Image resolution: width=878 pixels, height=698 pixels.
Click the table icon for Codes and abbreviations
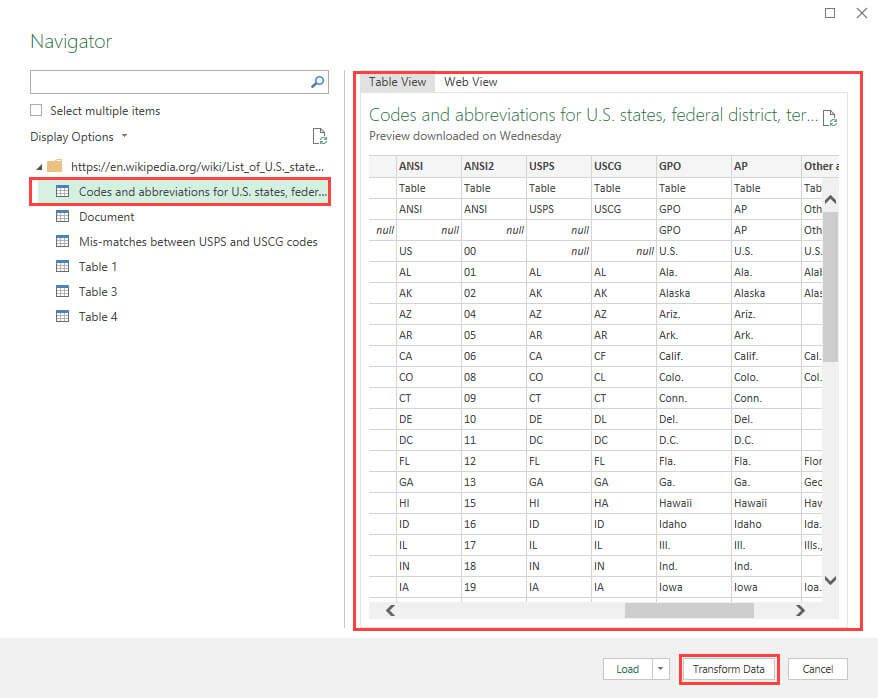(x=63, y=191)
